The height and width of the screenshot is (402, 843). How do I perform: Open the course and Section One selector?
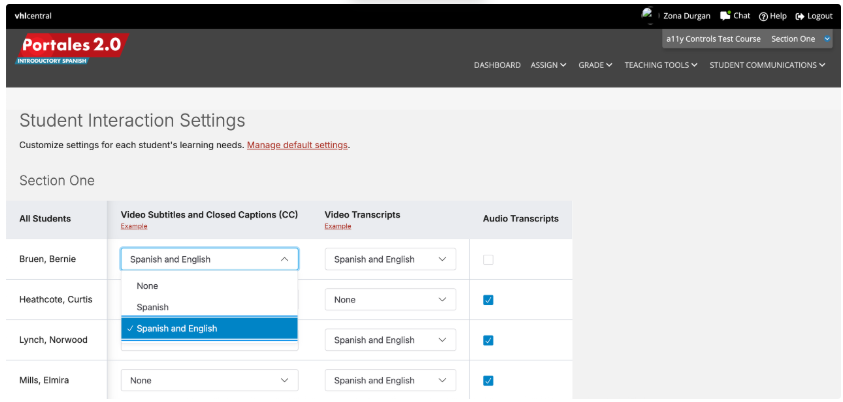[x=747, y=39]
